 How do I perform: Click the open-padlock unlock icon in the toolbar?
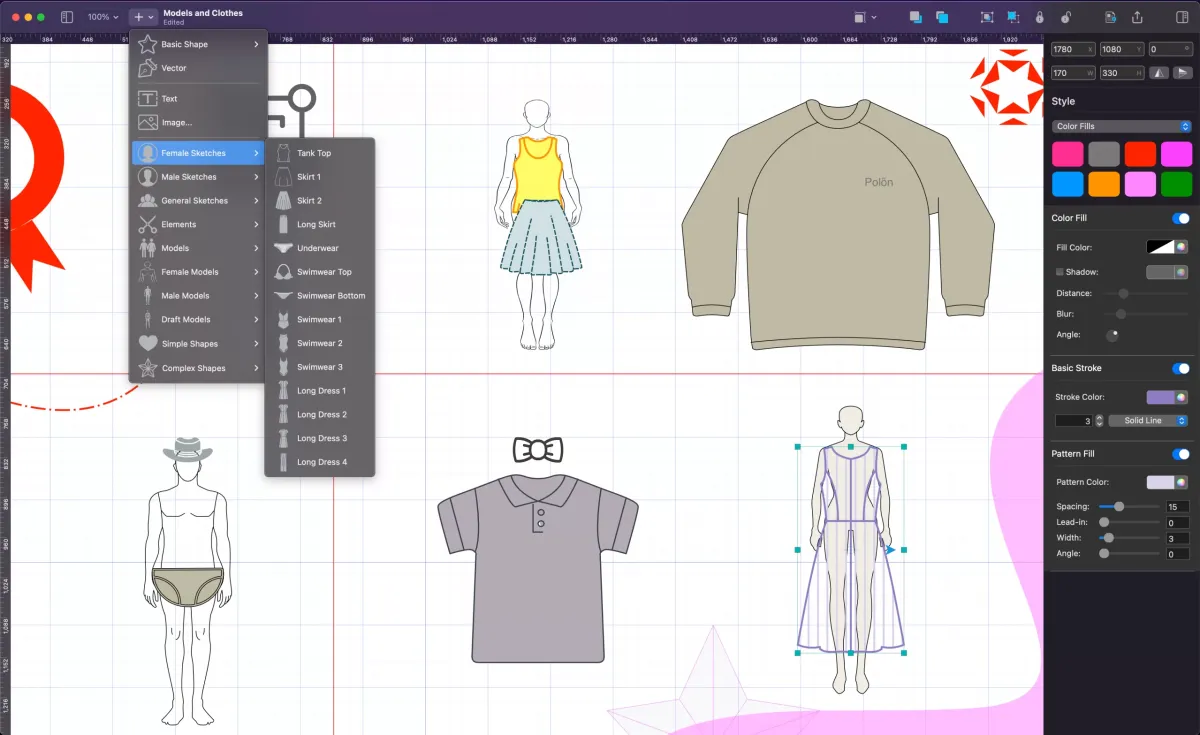(1067, 17)
